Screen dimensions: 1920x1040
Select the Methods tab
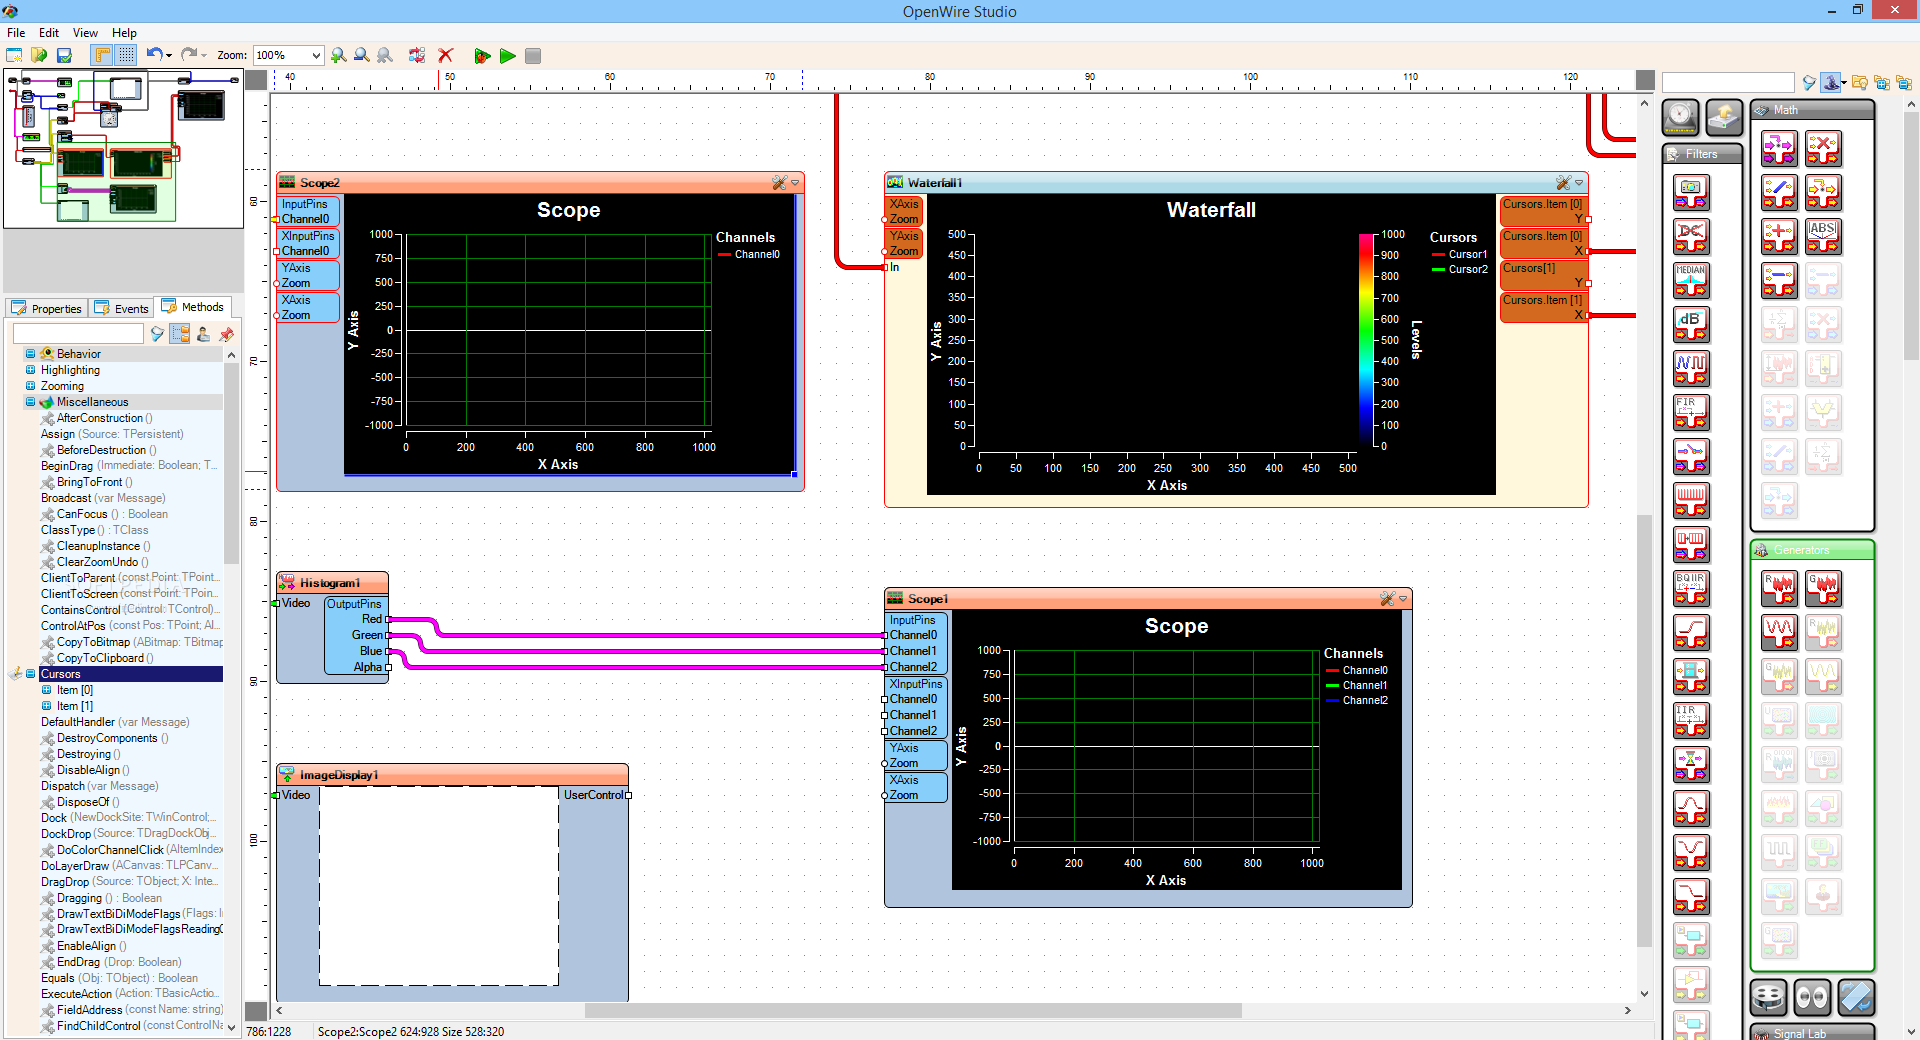(x=193, y=307)
